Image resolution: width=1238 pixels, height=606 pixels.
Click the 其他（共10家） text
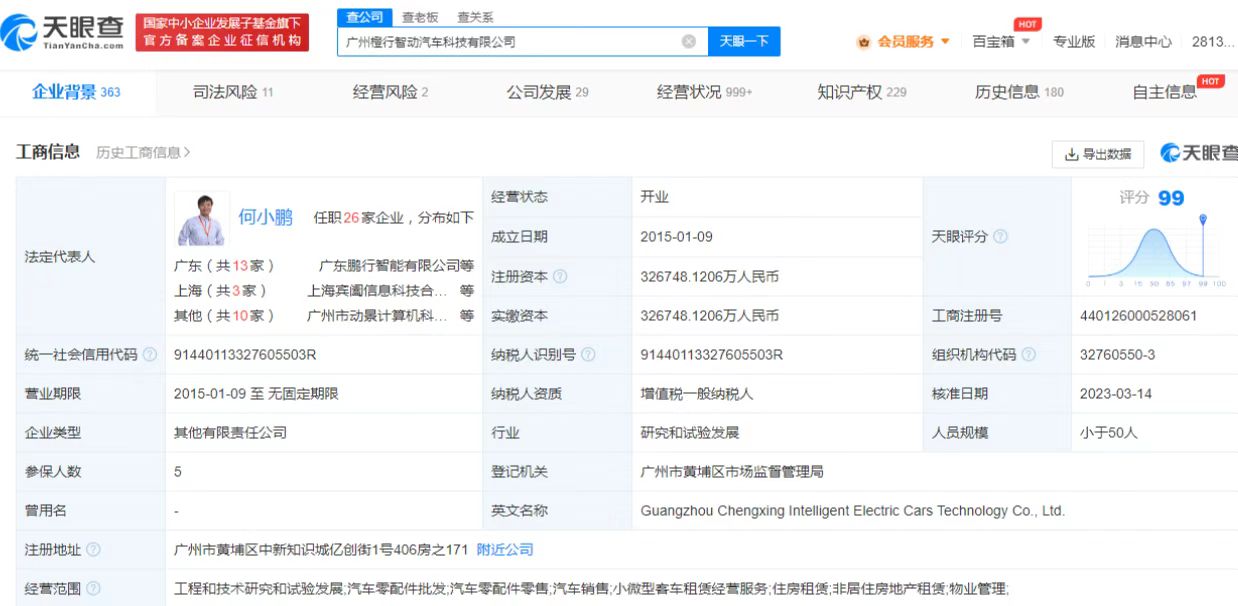tap(225, 316)
